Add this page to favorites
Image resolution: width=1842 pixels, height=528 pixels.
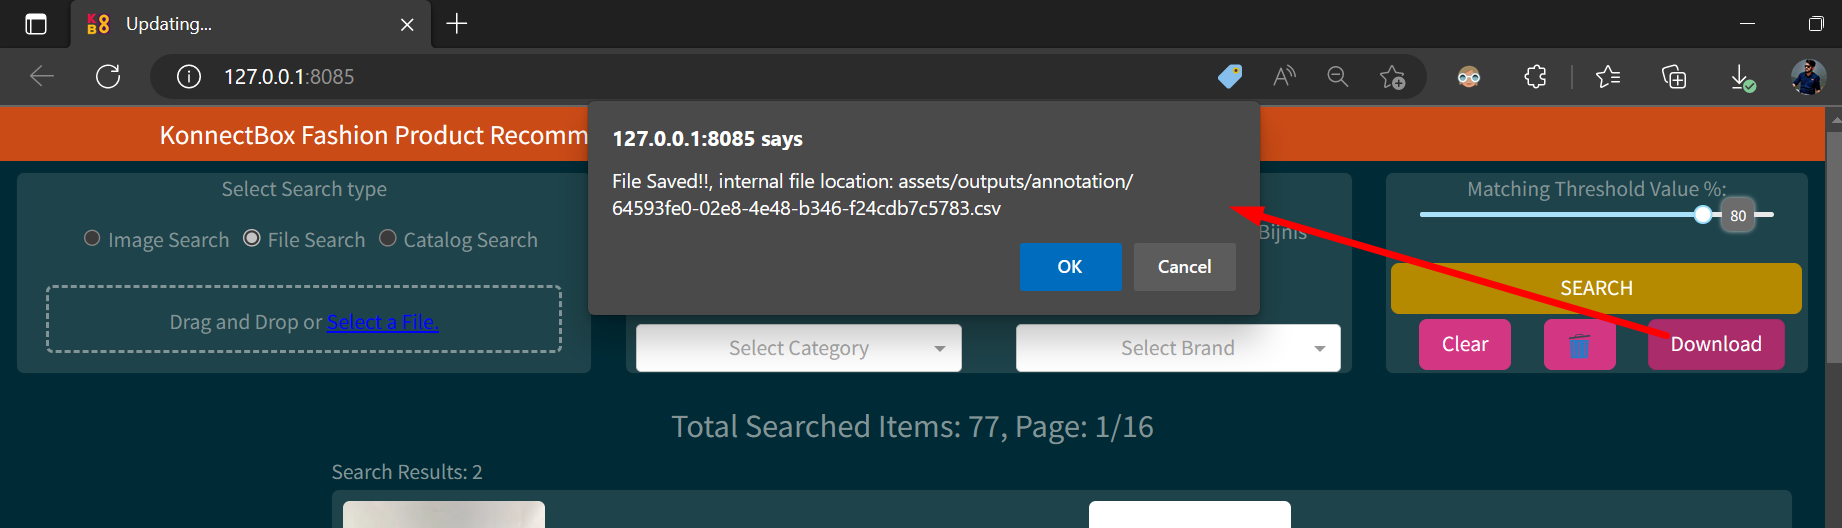coord(1391,77)
